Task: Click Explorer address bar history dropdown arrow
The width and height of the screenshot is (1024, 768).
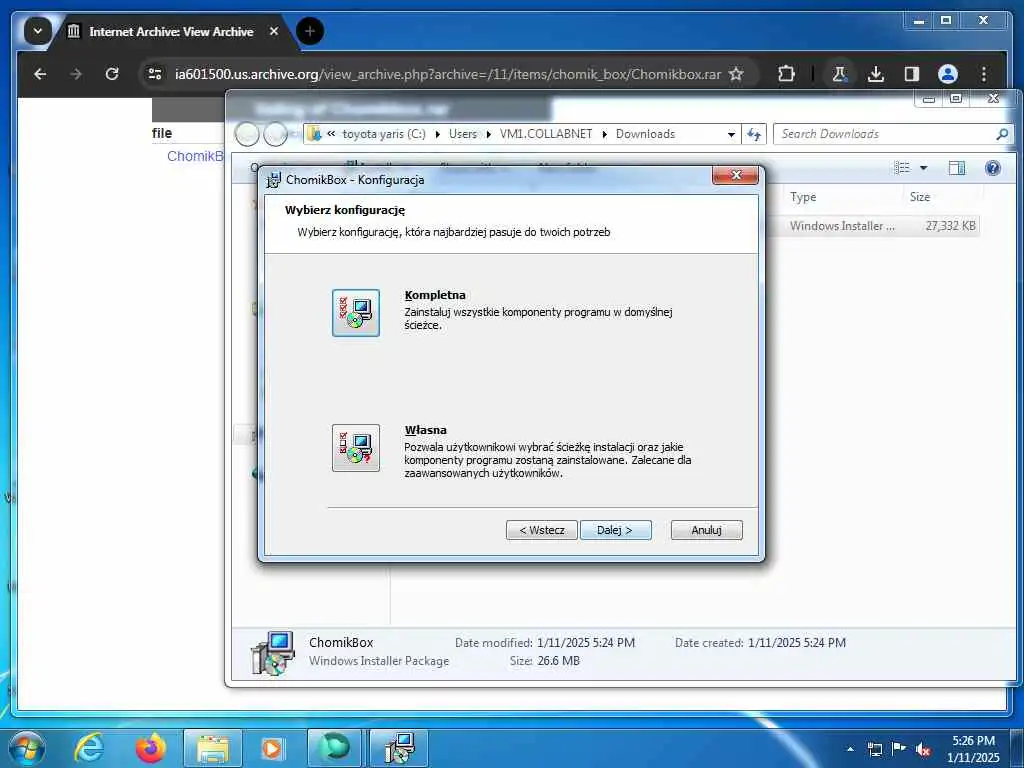Action: point(731,135)
